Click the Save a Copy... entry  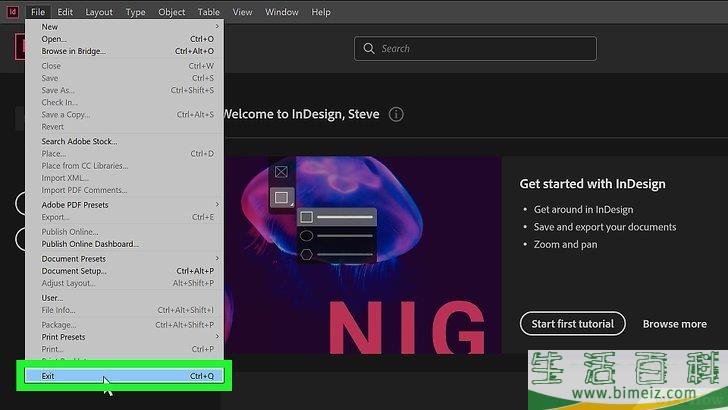point(124,114)
